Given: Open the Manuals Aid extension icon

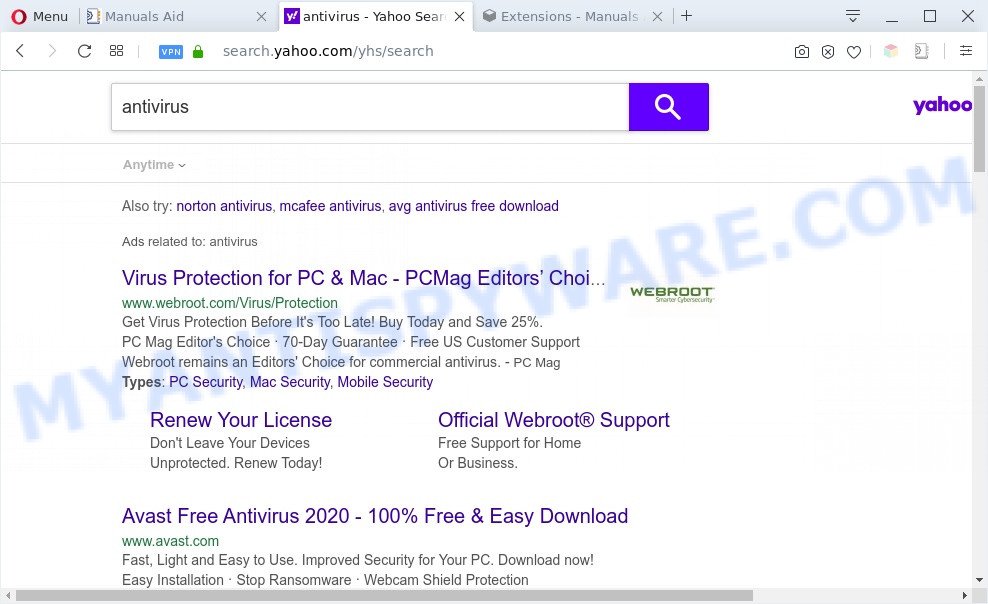Looking at the screenshot, I should (x=921, y=51).
